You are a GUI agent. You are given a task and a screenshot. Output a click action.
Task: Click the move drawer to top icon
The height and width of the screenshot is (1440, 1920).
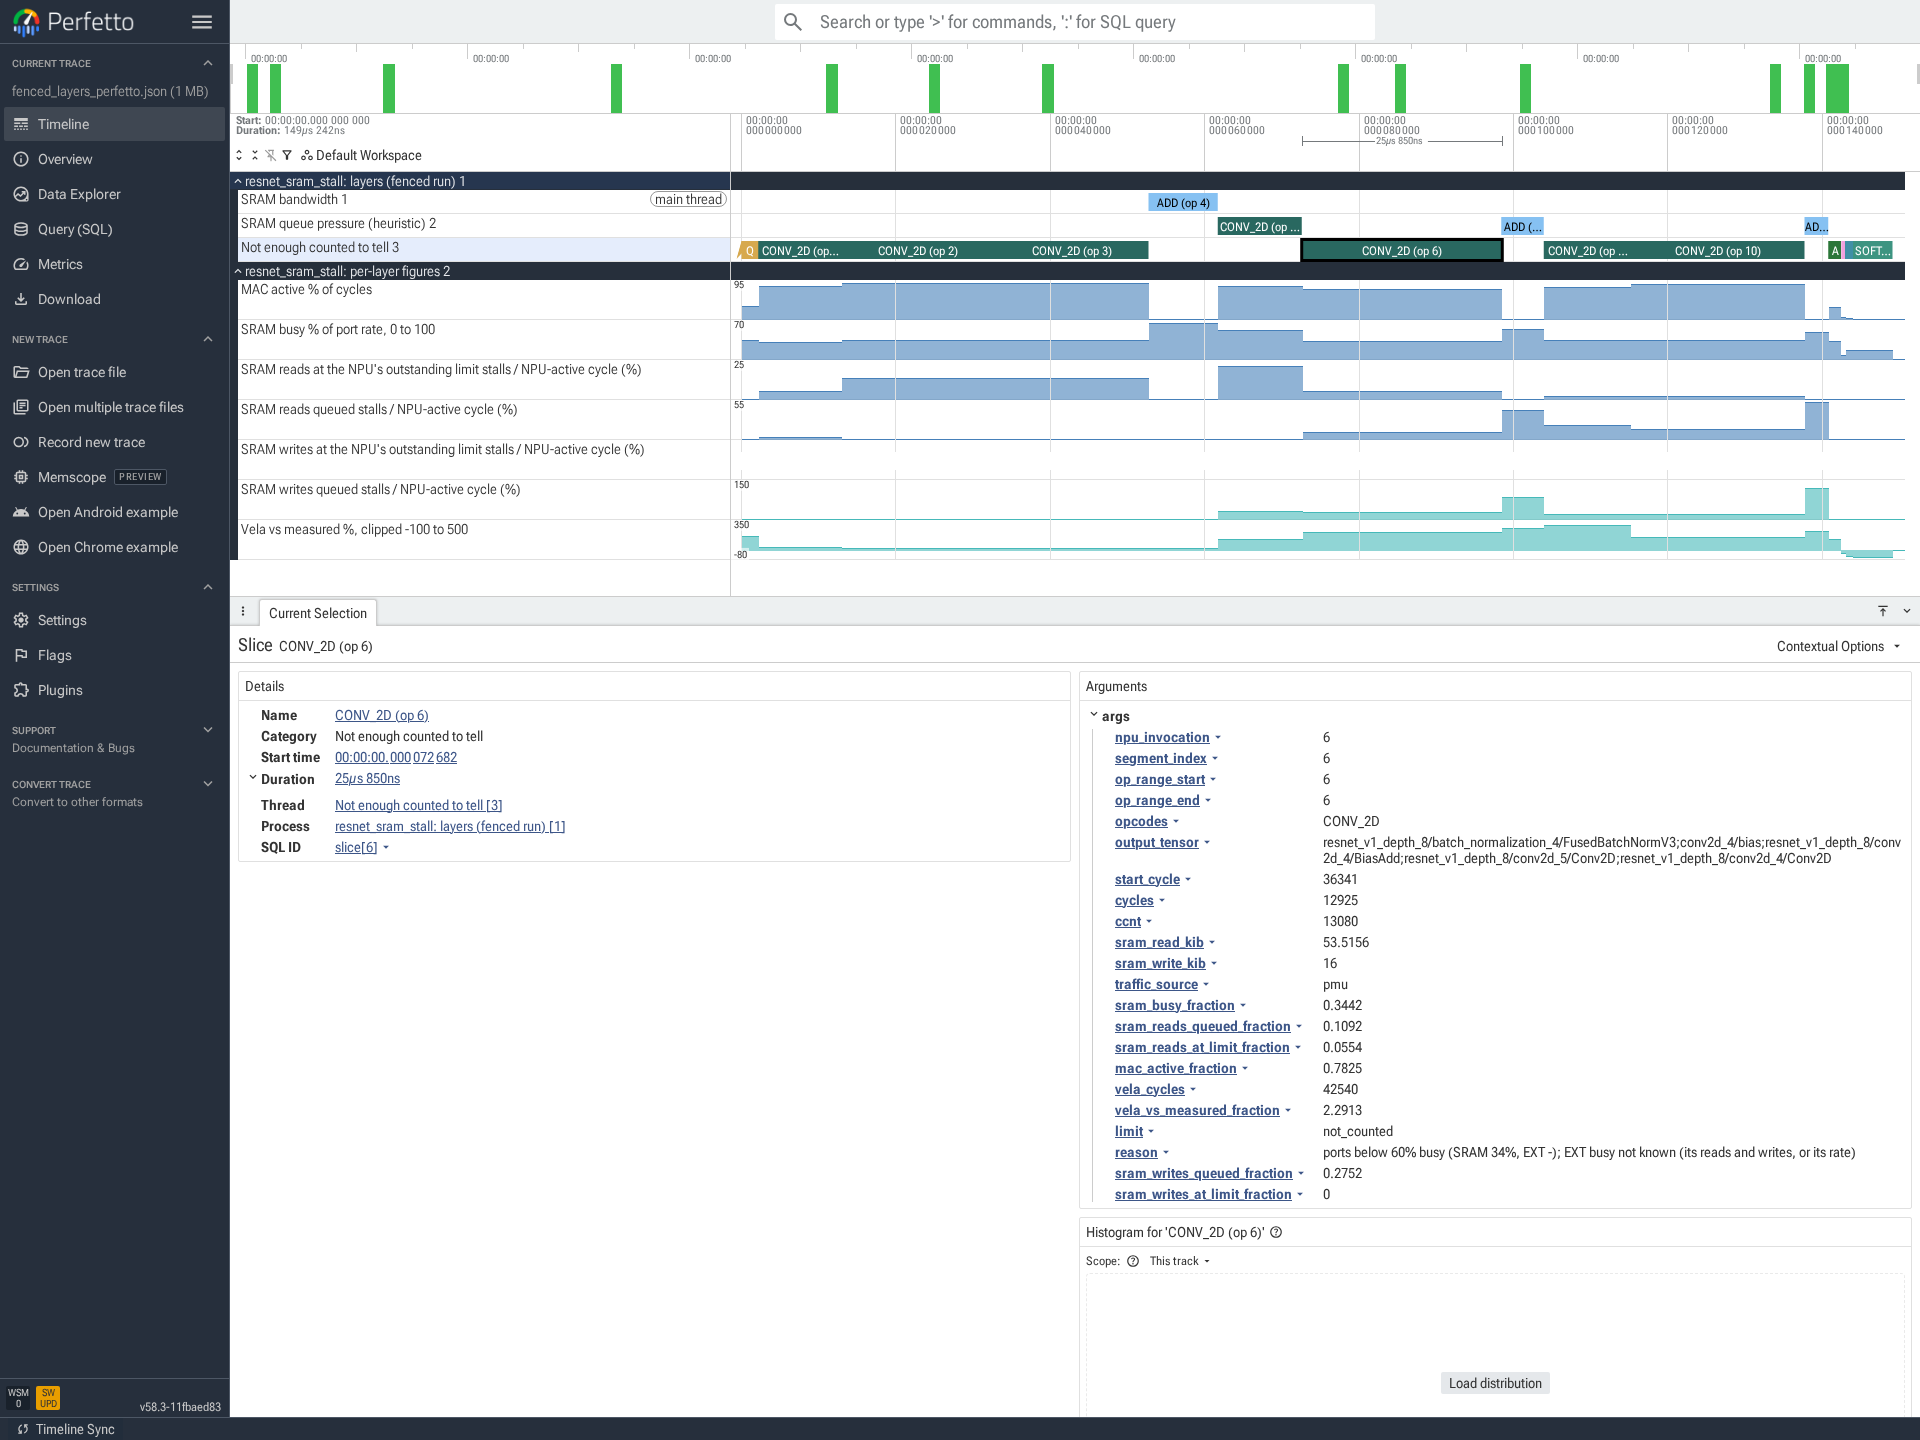[x=1883, y=611]
